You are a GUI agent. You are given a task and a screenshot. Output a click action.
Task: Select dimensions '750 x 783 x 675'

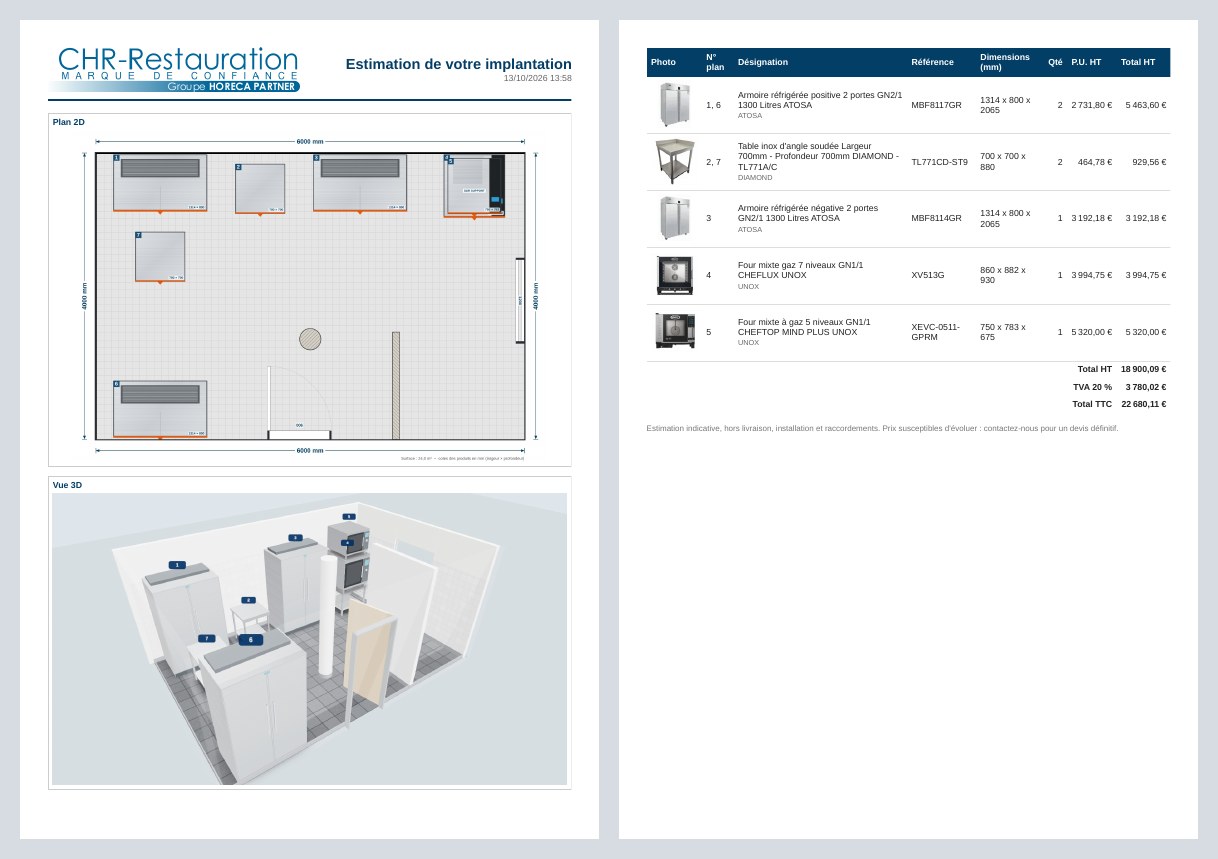[1003, 332]
